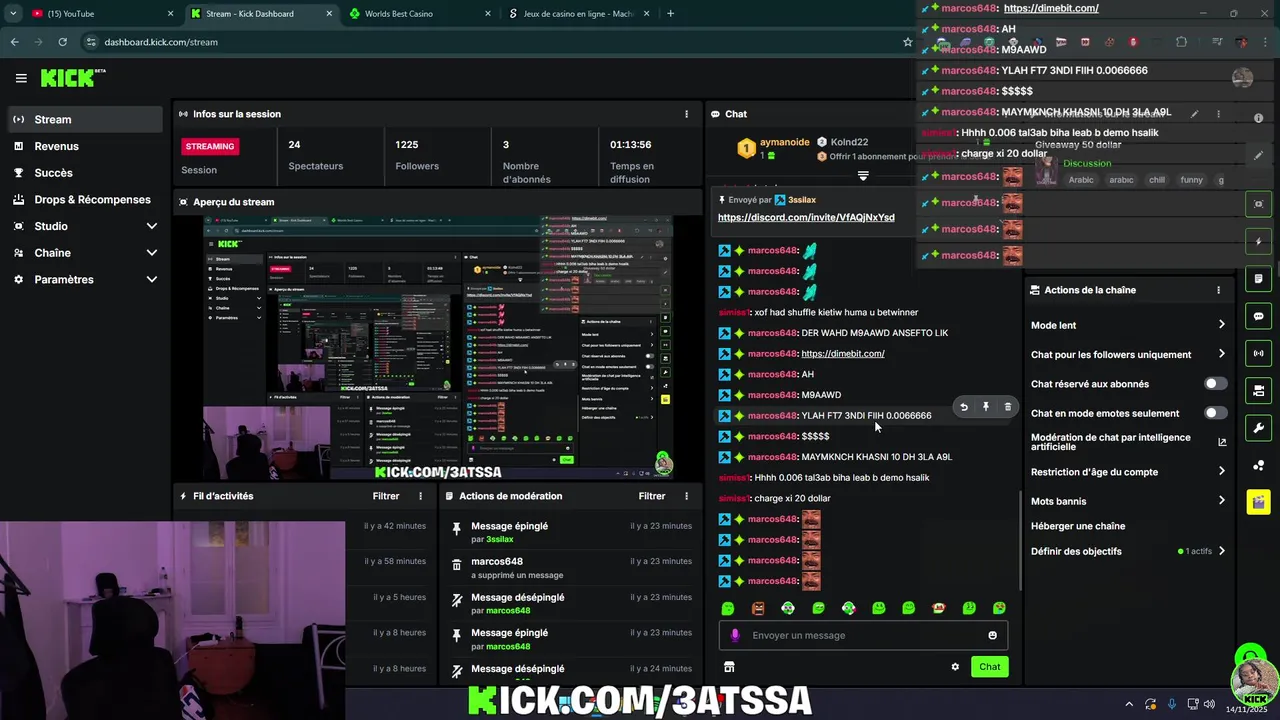Open the dimebit.com link from marcos648

coord(843,353)
